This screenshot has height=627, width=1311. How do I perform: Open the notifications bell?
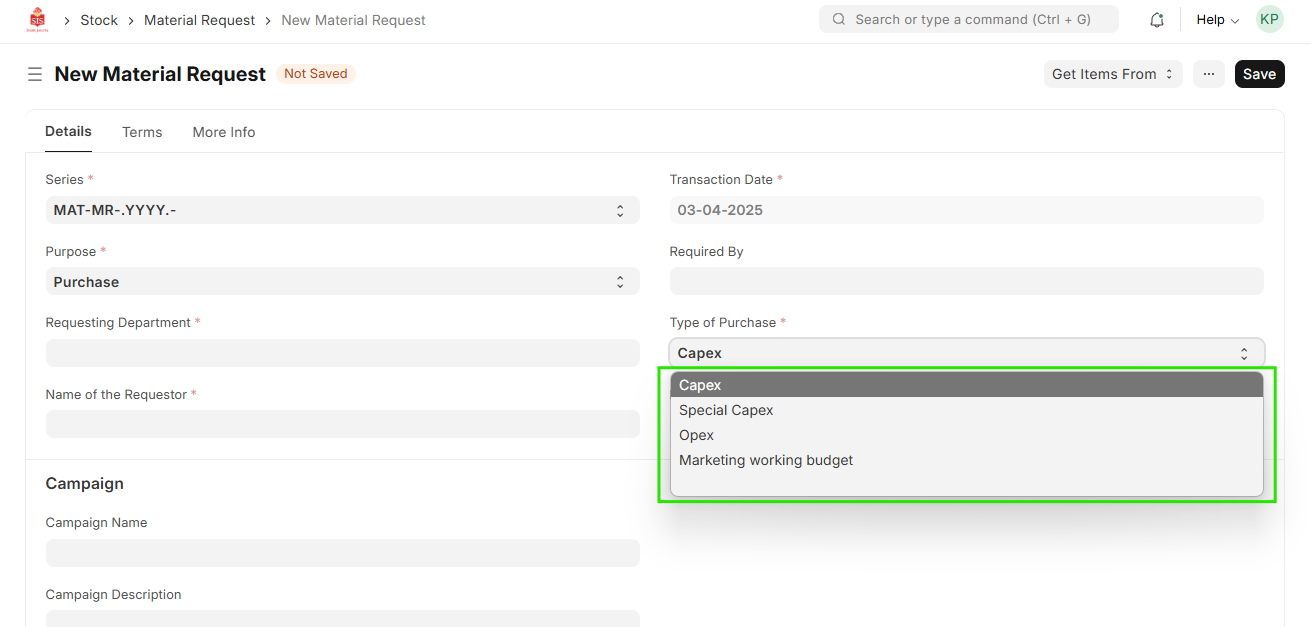tap(1157, 20)
